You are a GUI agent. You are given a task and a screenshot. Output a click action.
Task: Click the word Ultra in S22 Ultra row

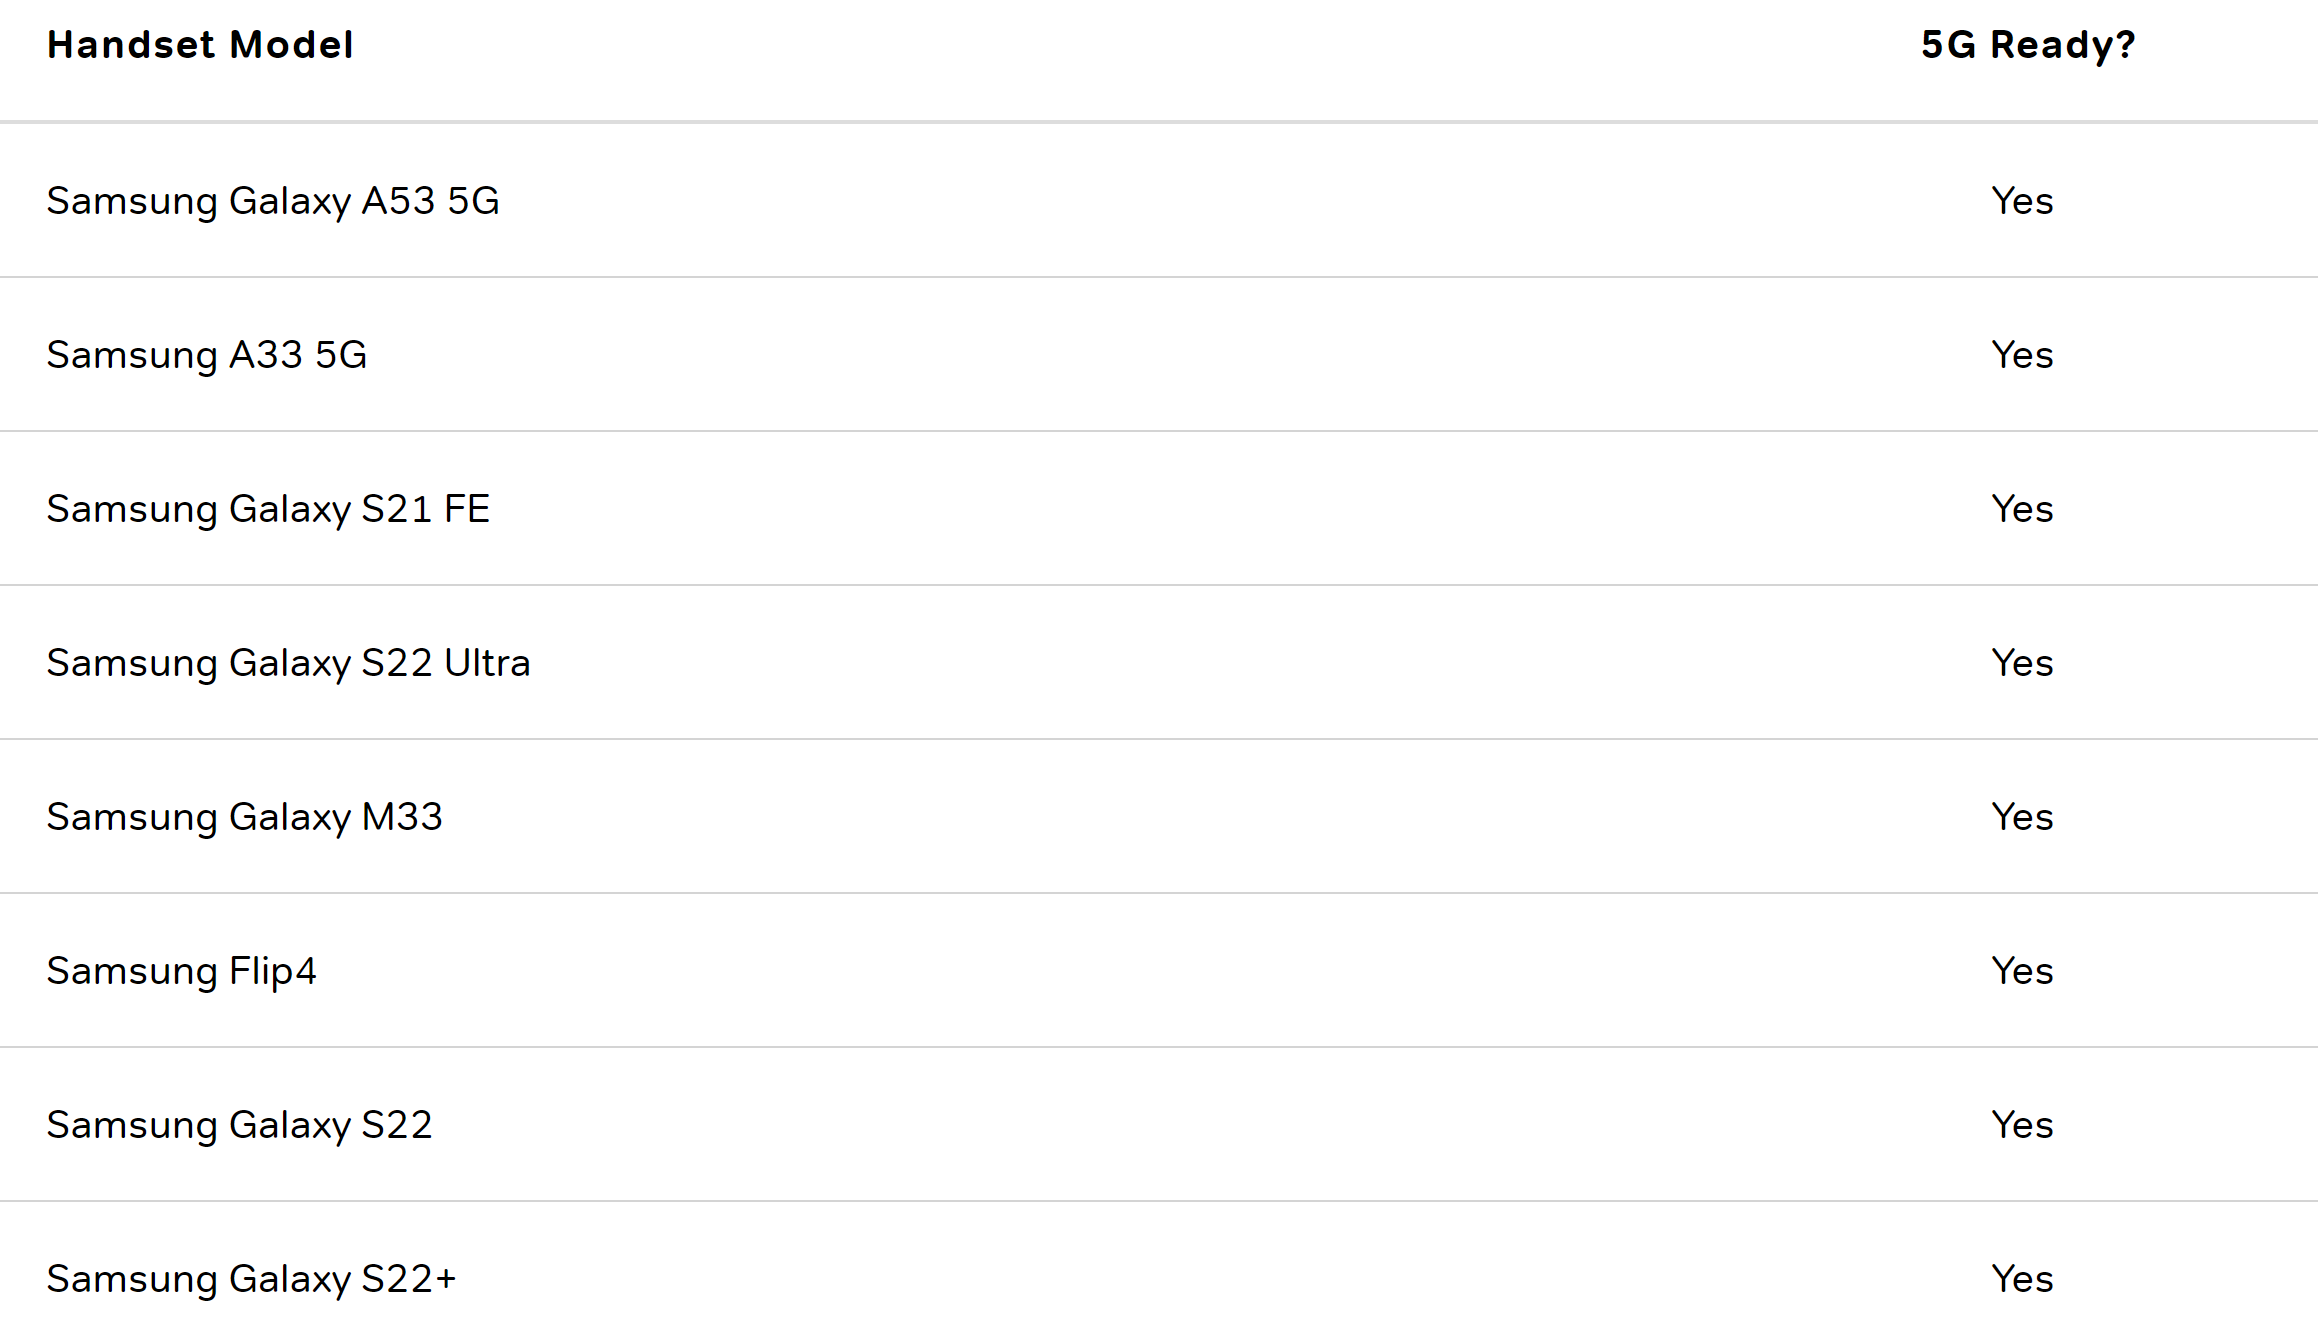coord(487,663)
